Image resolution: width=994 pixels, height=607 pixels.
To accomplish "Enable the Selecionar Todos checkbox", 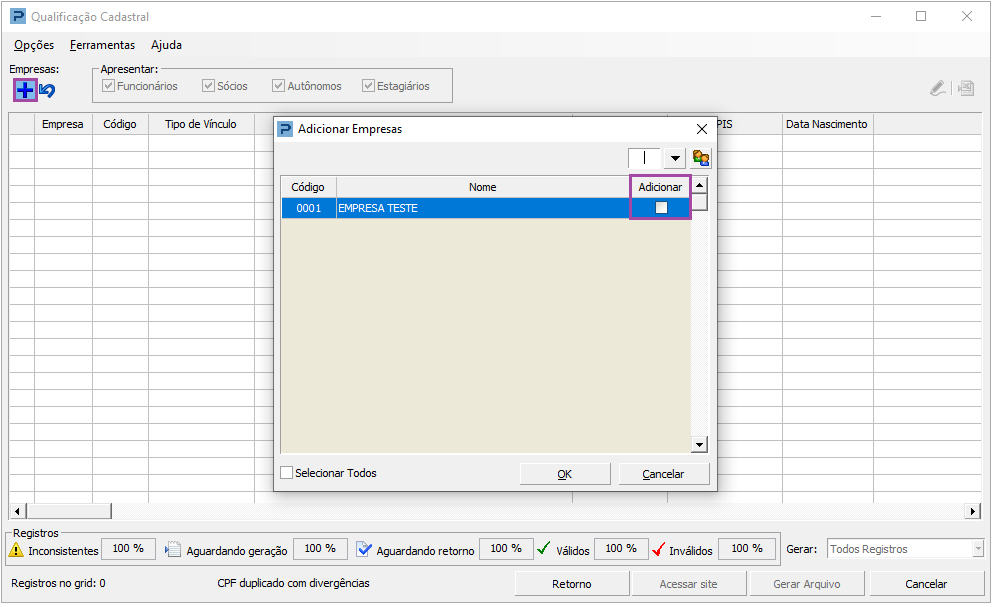I will [287, 473].
